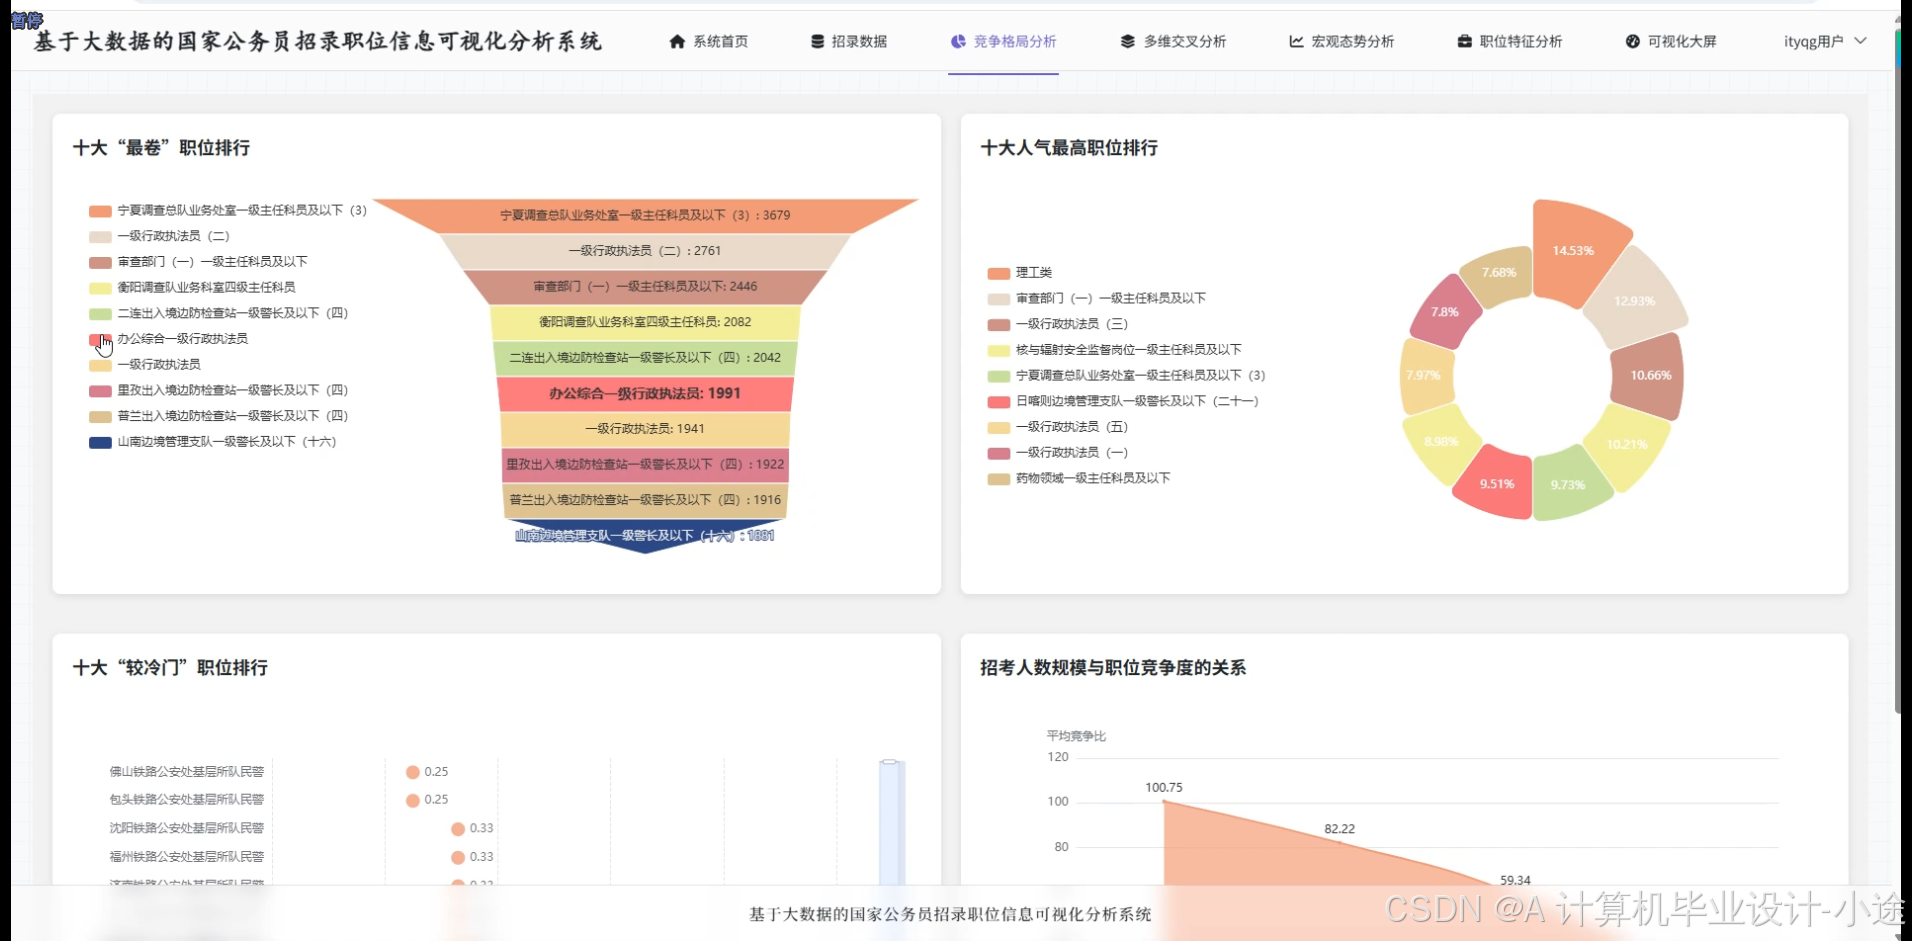This screenshot has width=1912, height=941.
Task: Click the pie chart icon beside 竞争格局分析
Action: pyautogui.click(x=957, y=42)
